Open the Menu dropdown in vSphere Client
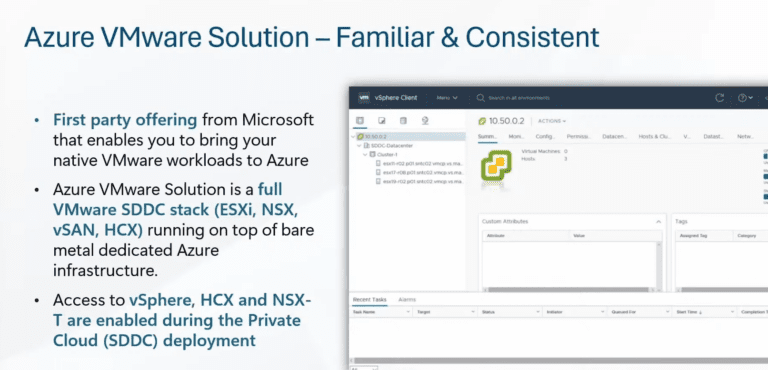768x370 pixels. 447,98
